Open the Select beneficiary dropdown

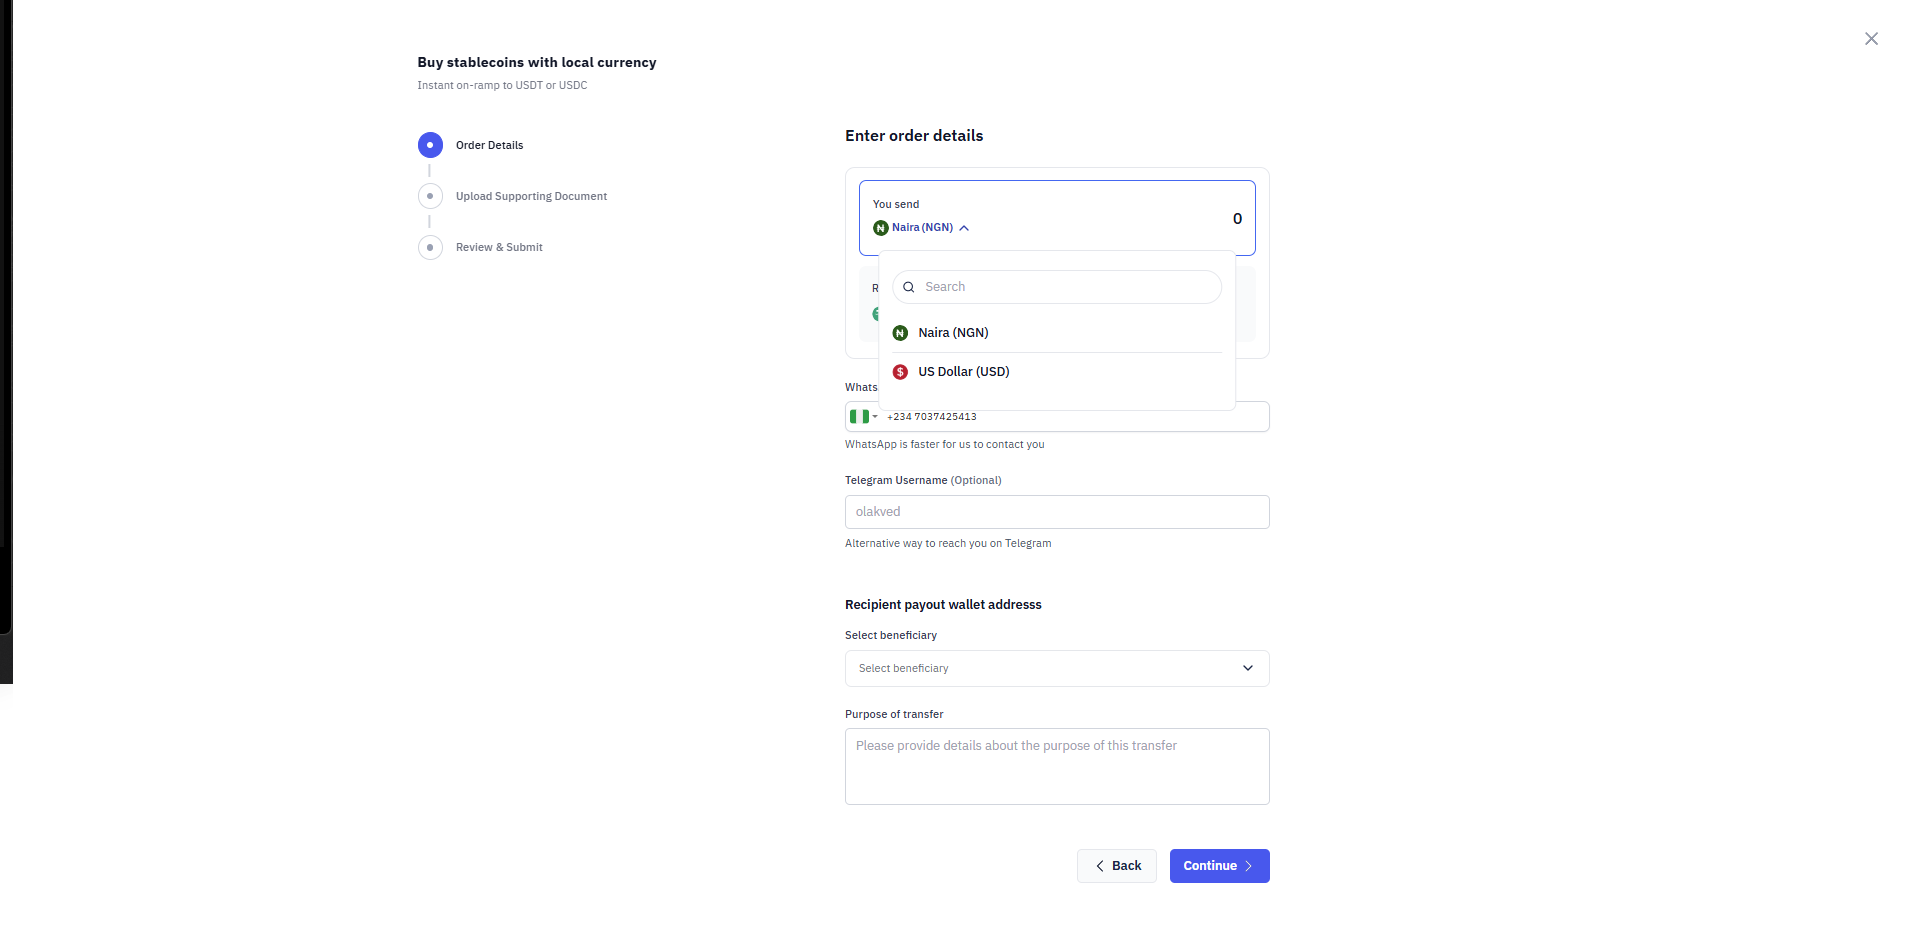[x=1057, y=668]
